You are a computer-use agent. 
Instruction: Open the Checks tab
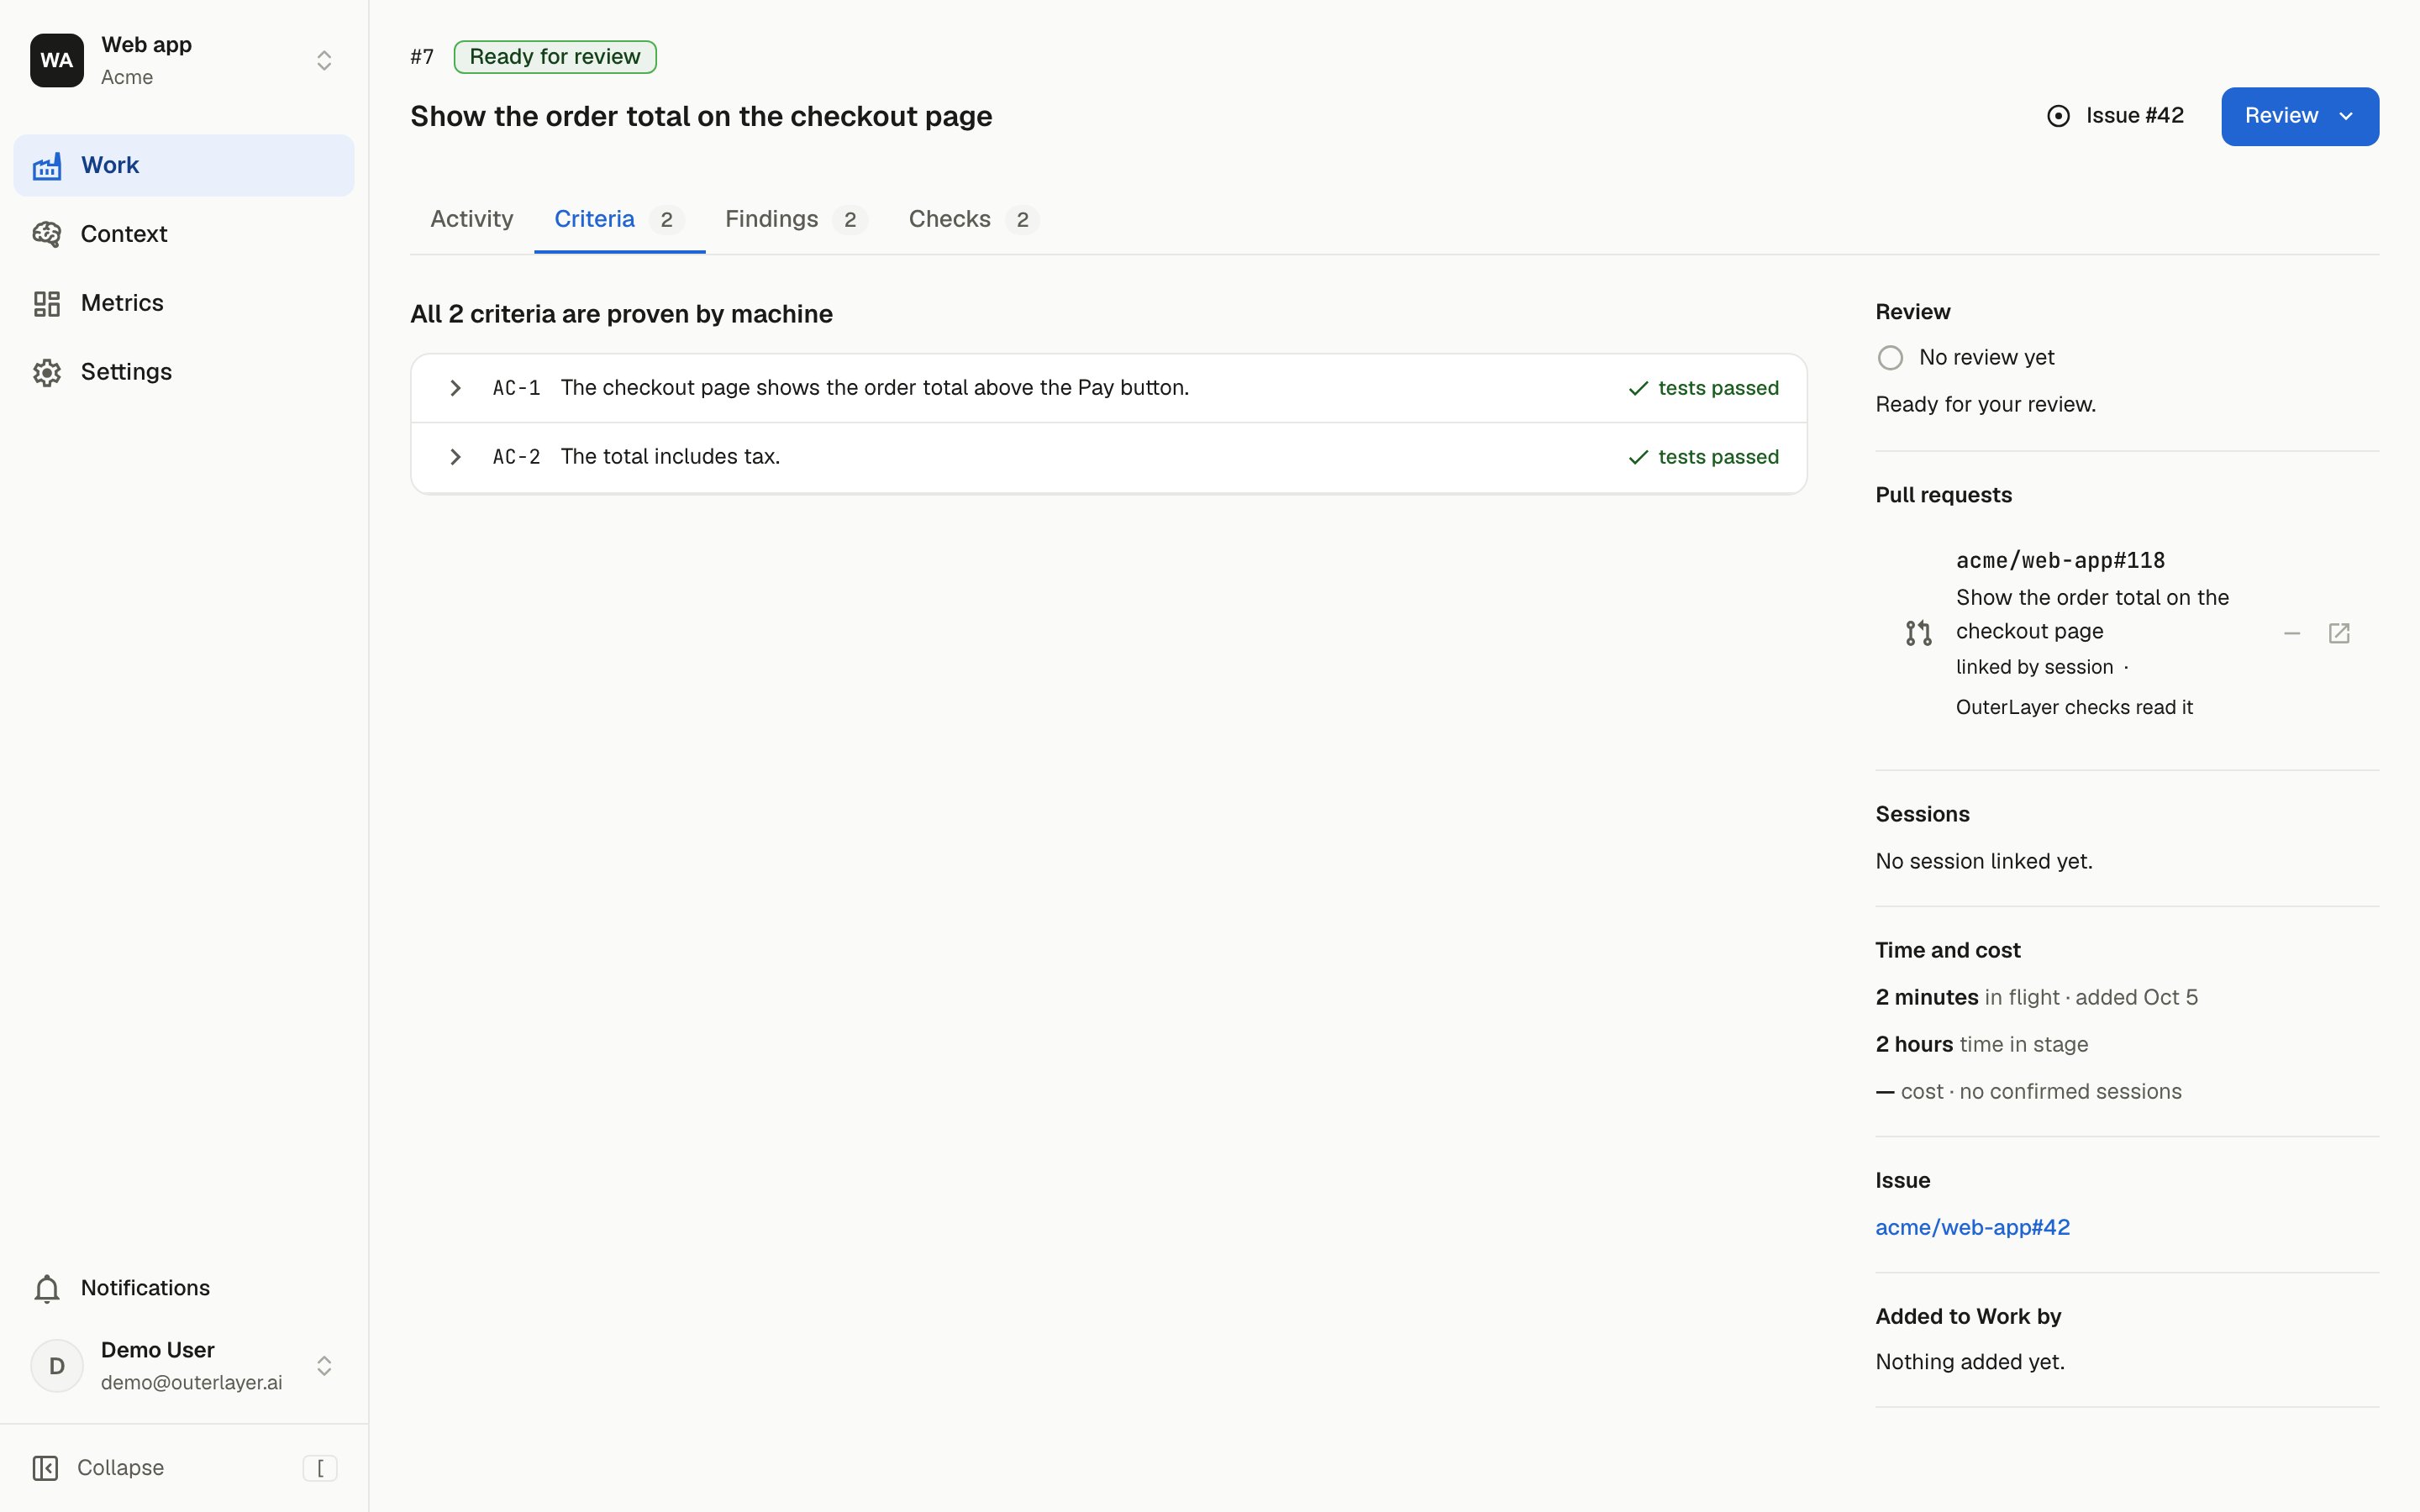(973, 219)
